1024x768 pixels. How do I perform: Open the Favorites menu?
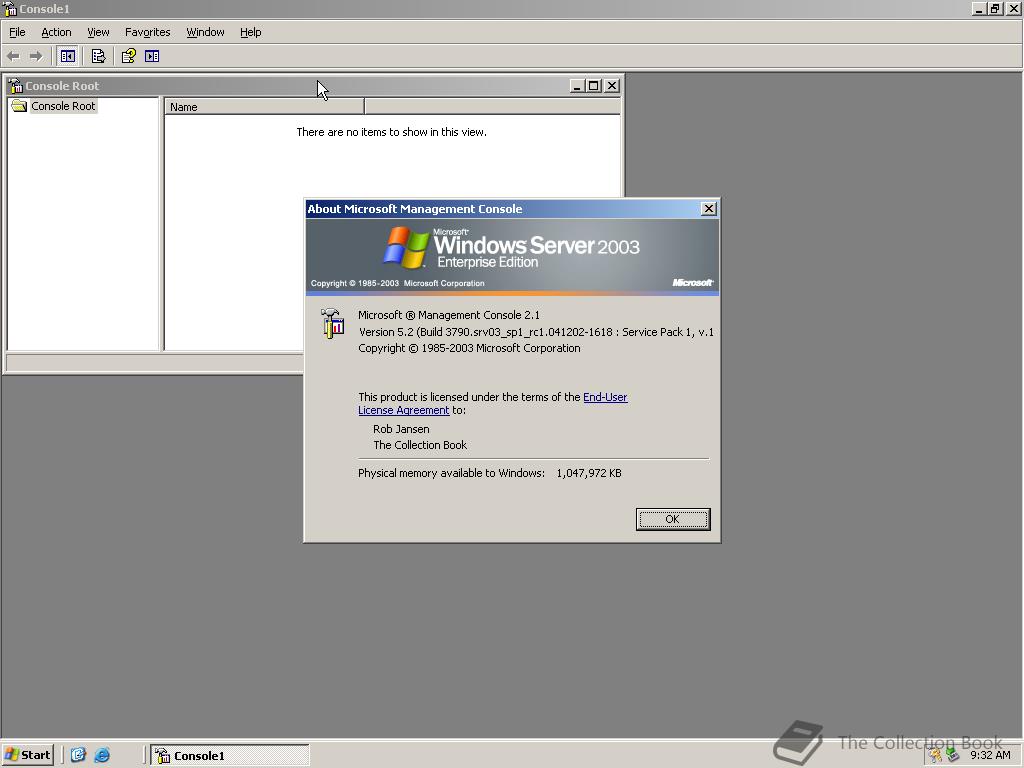148,32
